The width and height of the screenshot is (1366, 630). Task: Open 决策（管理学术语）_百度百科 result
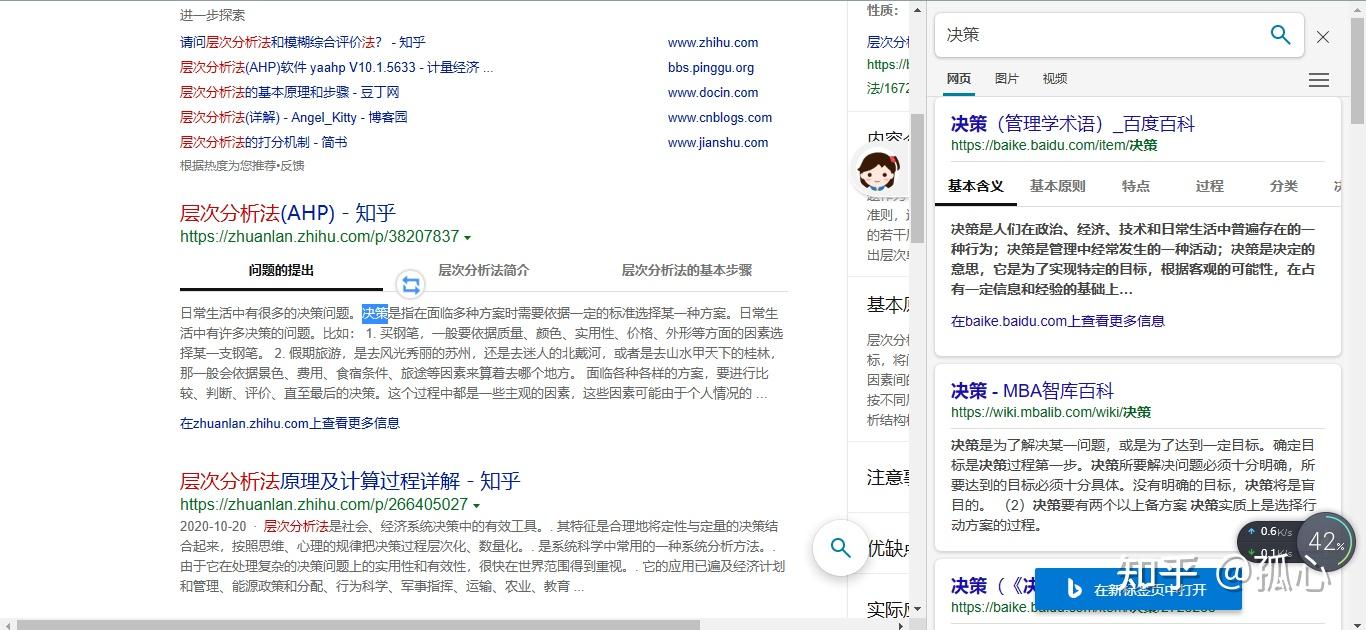pyautogui.click(x=1073, y=124)
